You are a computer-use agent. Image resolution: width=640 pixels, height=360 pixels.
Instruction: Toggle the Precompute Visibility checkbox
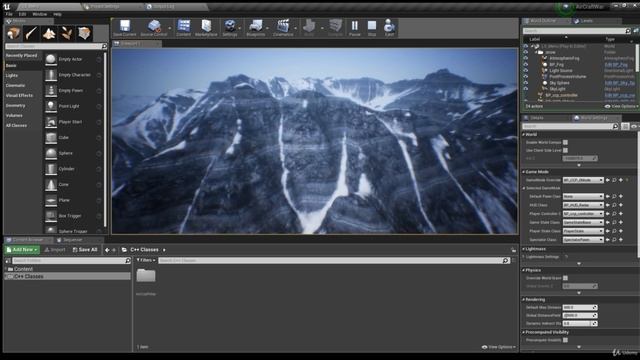tap(565, 340)
